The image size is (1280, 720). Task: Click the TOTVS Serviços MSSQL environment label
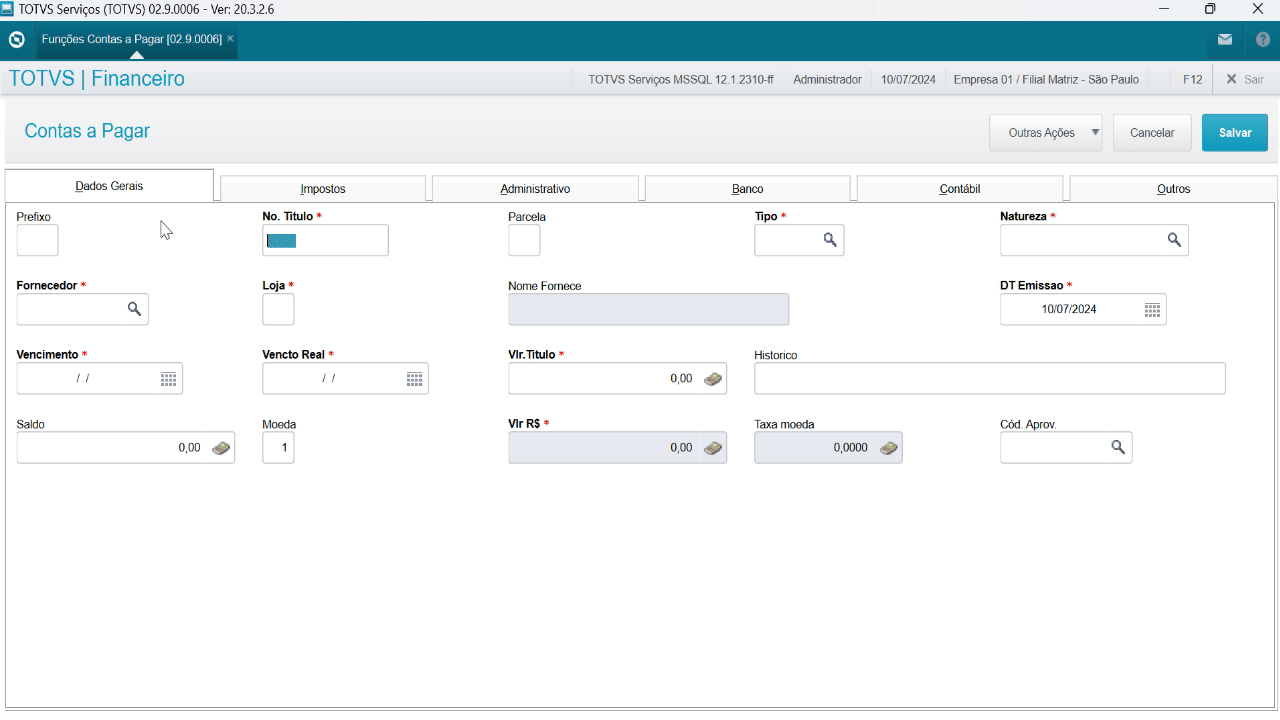681,79
